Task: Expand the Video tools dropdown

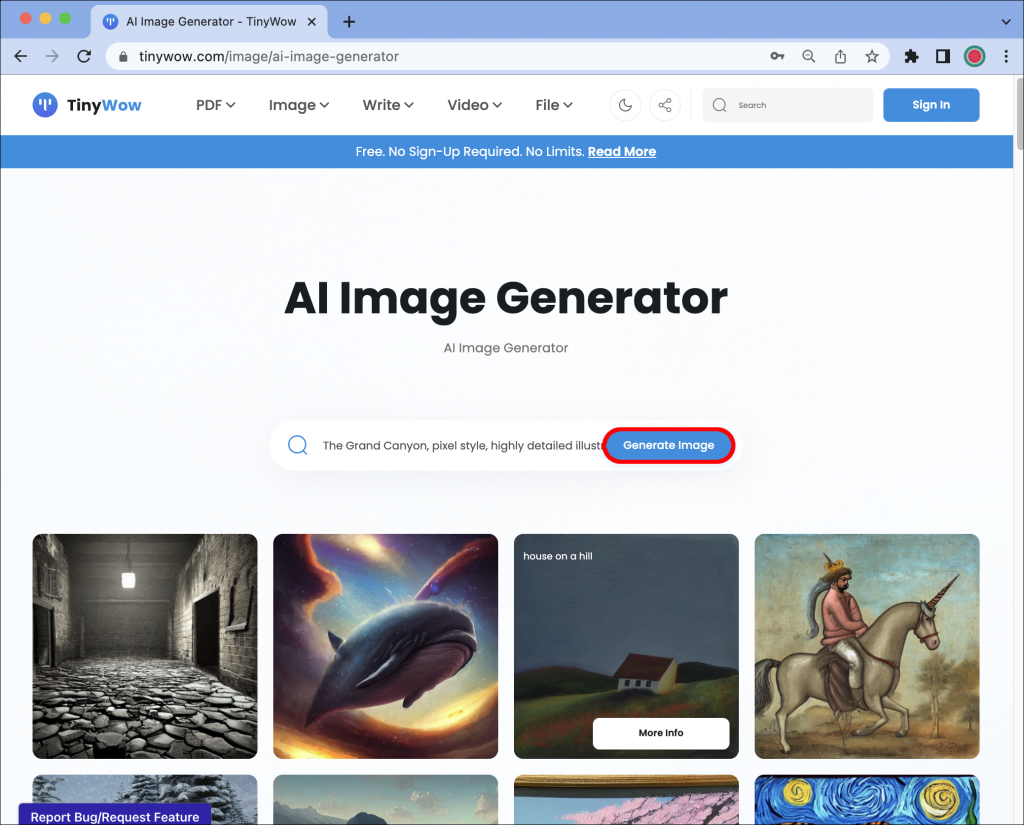Action: click(x=473, y=105)
